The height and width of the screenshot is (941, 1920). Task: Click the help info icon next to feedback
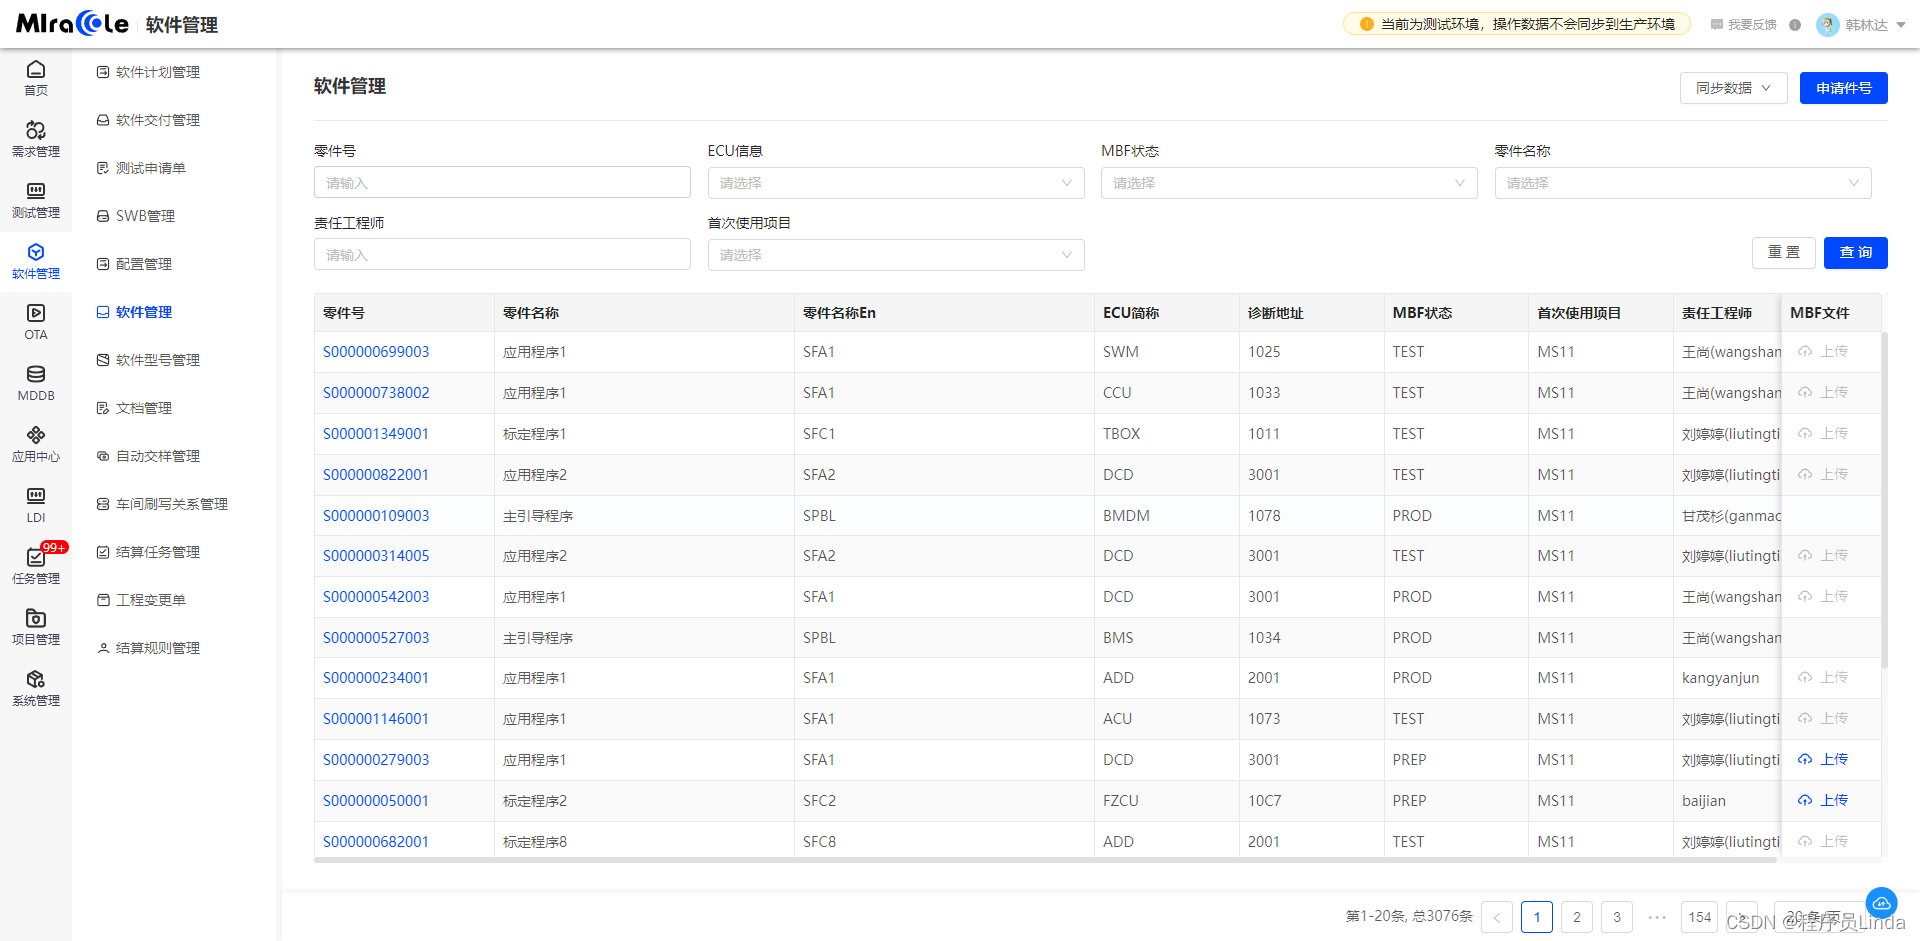pyautogui.click(x=1795, y=25)
